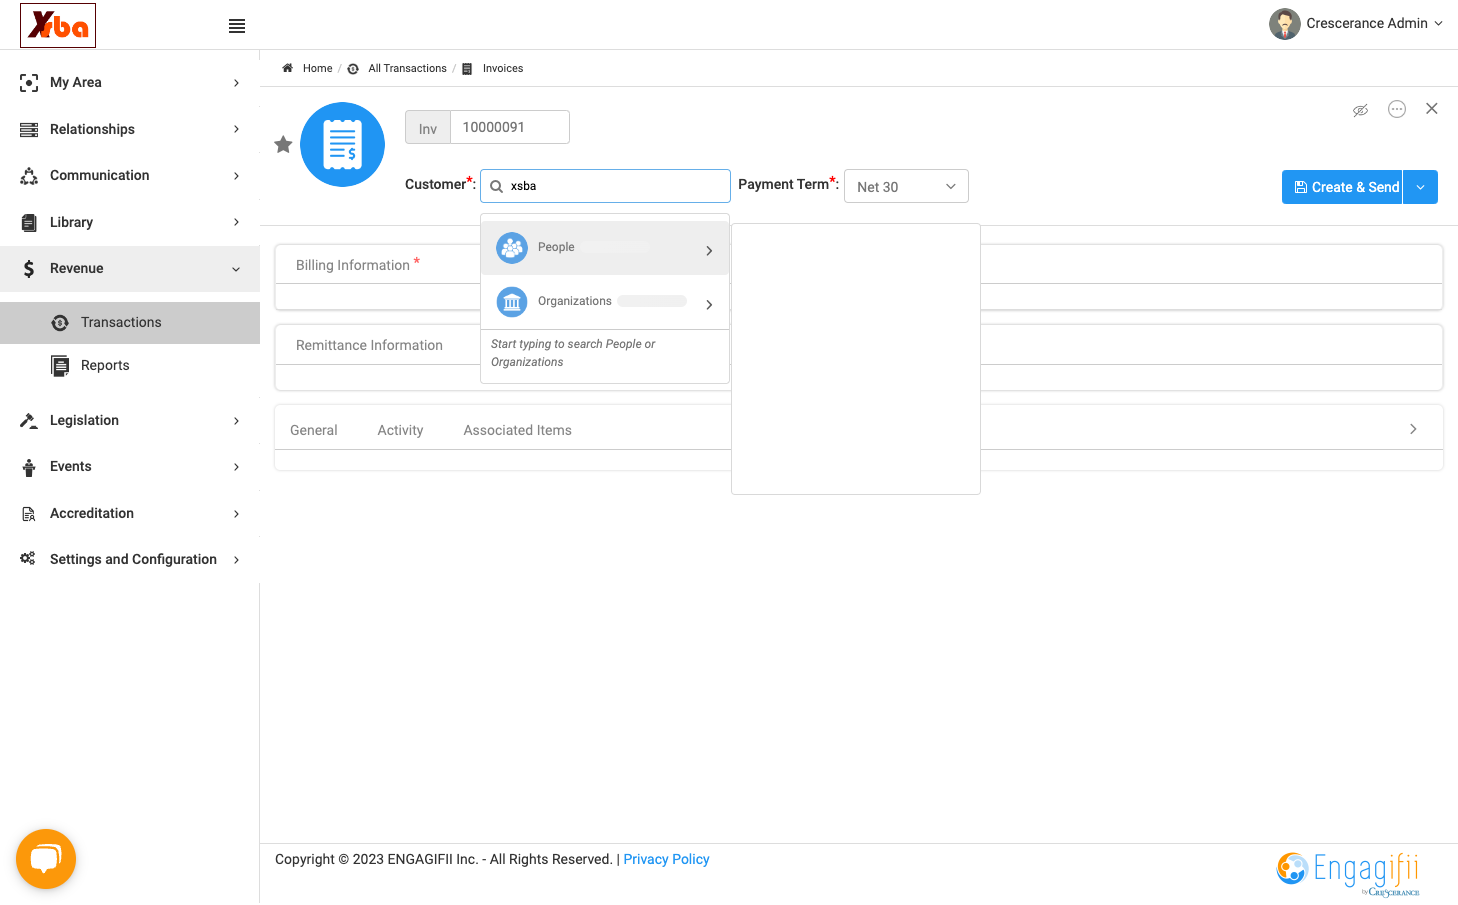Select People search category
The width and height of the screenshot is (1458, 905).
pos(605,248)
